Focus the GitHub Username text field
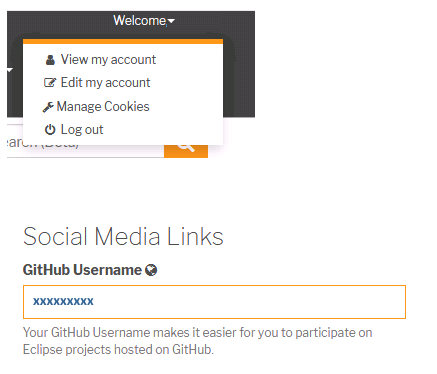This screenshot has height=374, width=437. point(214,302)
